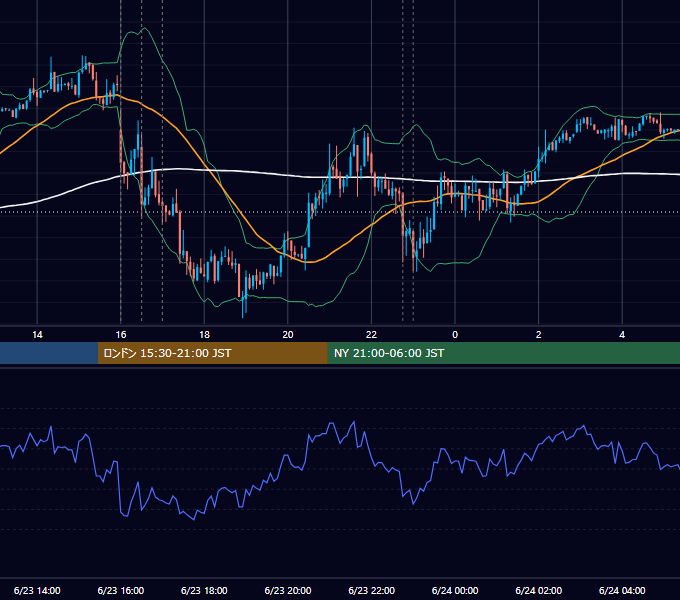
Task: Click hour label 0 on price chart axis
Action: [x=455, y=335]
